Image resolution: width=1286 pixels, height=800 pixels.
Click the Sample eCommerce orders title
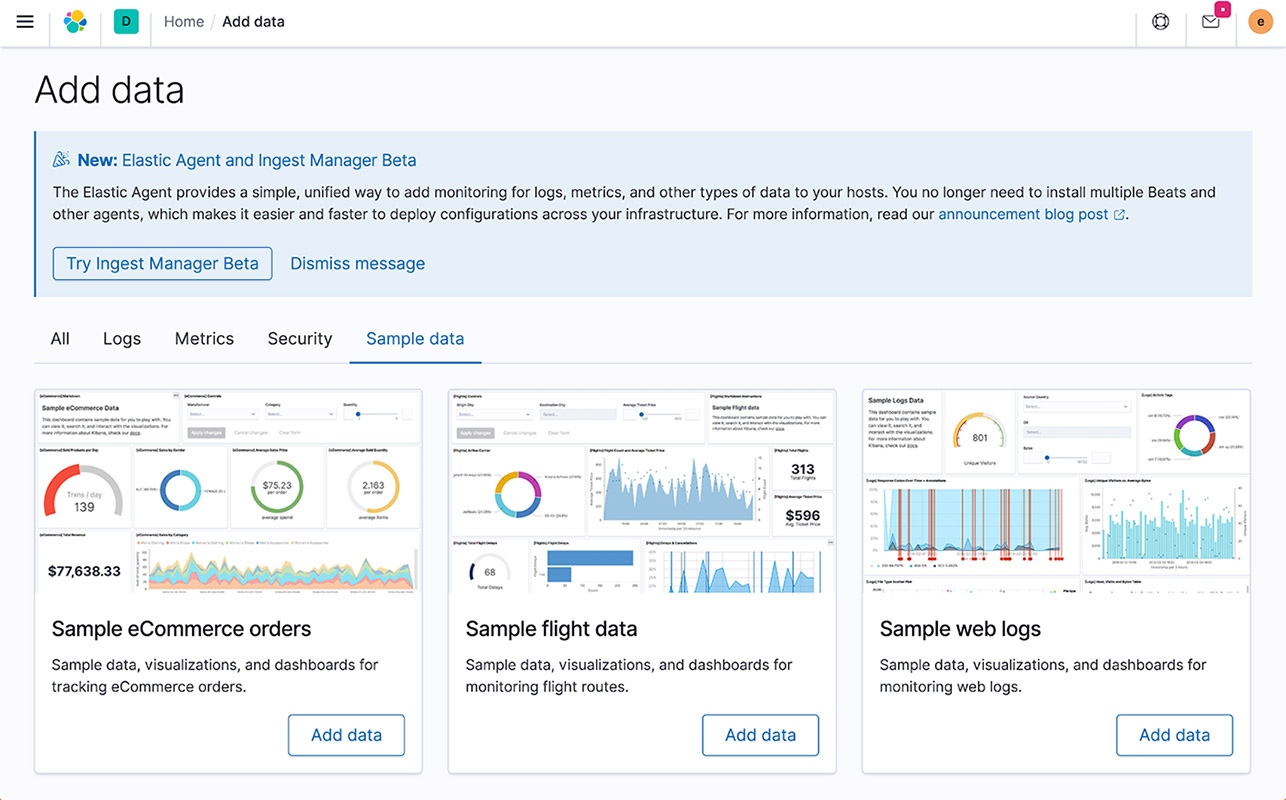181,629
